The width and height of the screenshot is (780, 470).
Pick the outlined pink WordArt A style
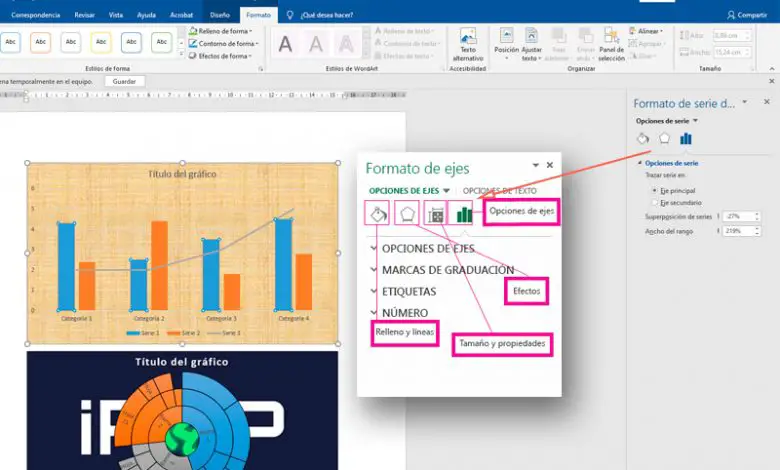click(x=346, y=44)
